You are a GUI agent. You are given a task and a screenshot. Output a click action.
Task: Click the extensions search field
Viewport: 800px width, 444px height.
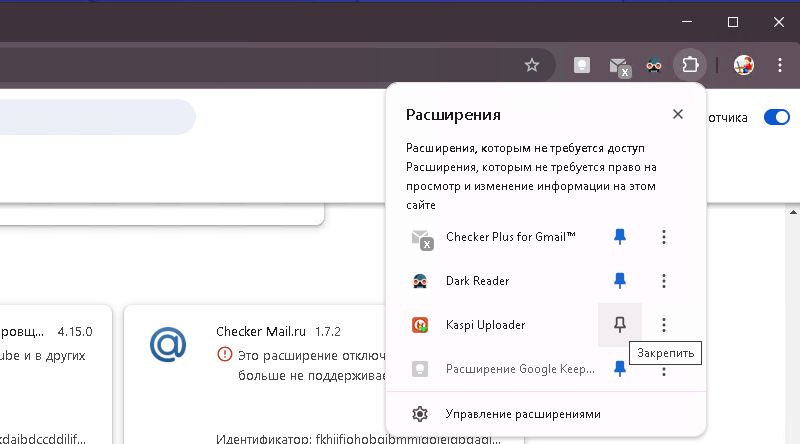click(97, 117)
